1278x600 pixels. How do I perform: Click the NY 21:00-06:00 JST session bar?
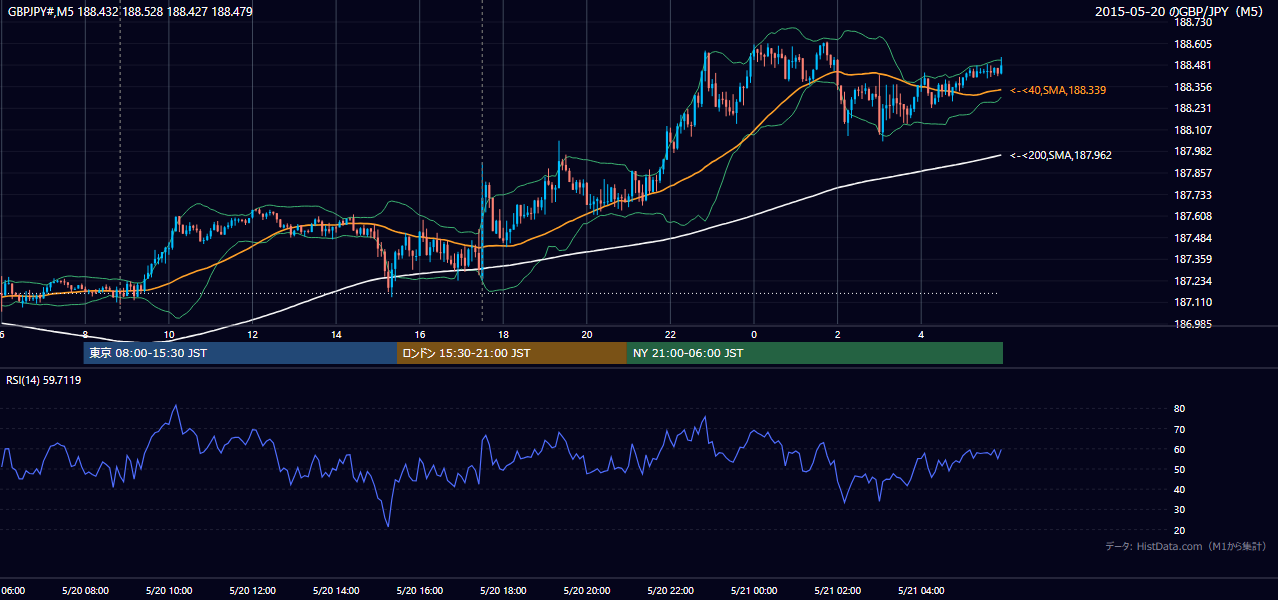point(815,353)
